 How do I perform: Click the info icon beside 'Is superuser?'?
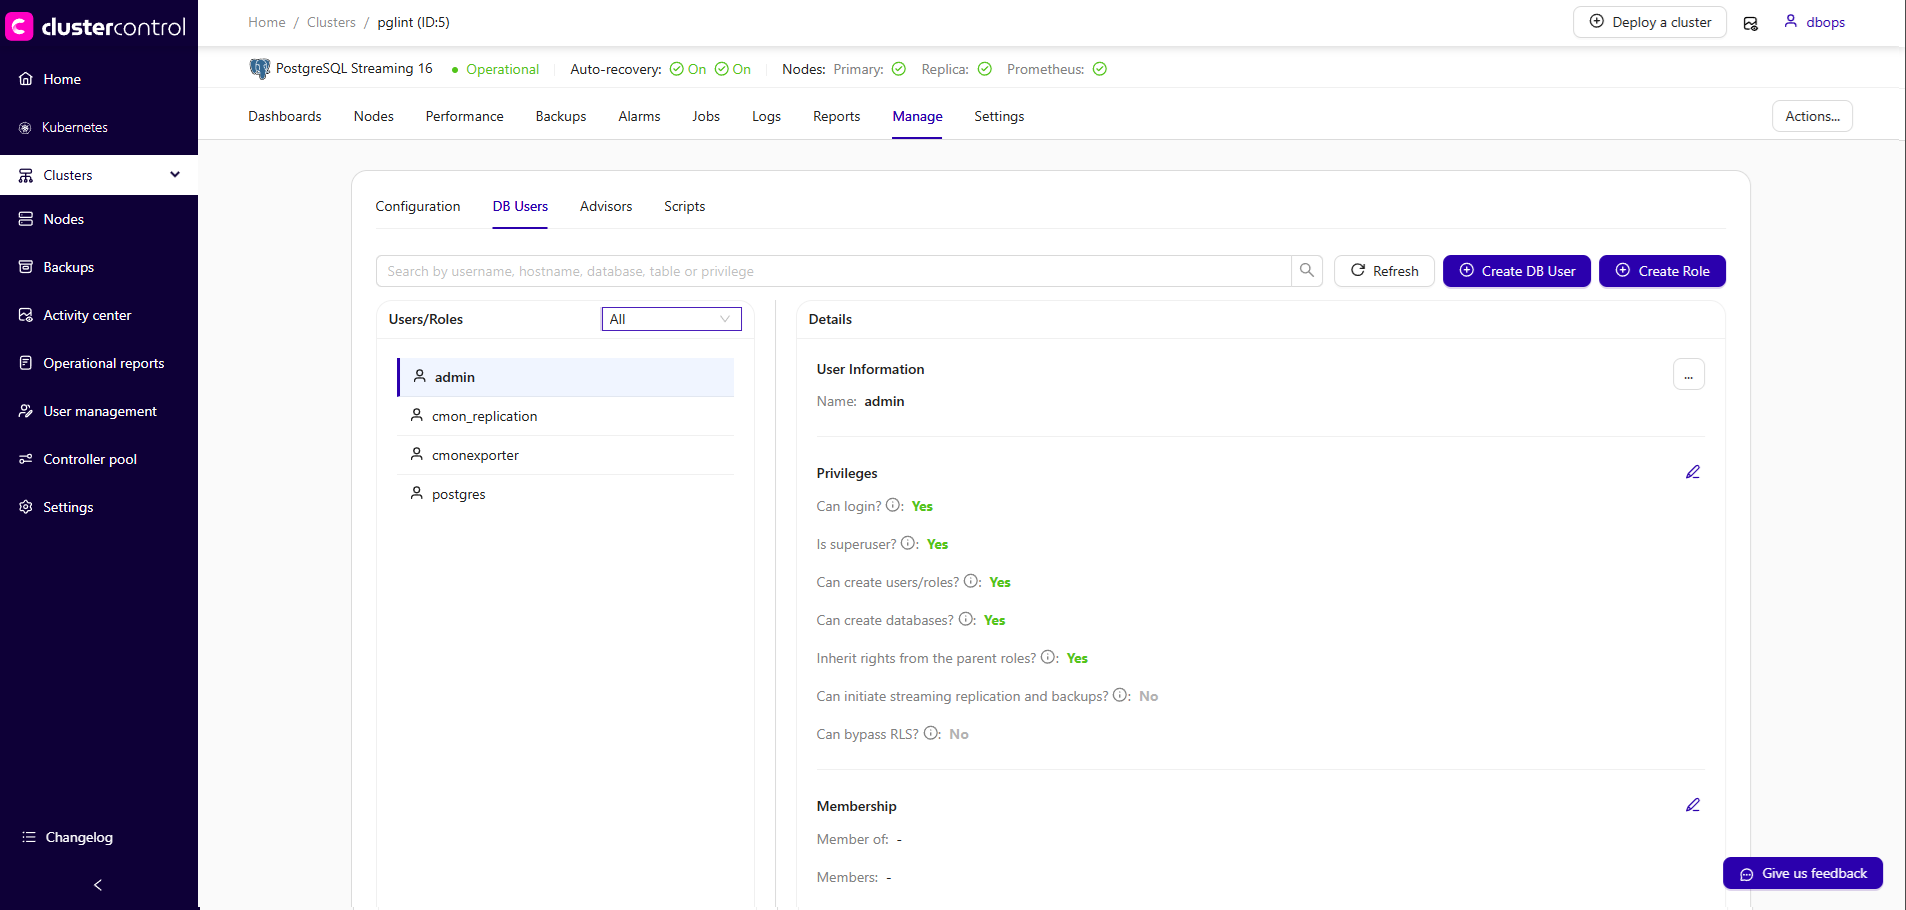point(908,544)
